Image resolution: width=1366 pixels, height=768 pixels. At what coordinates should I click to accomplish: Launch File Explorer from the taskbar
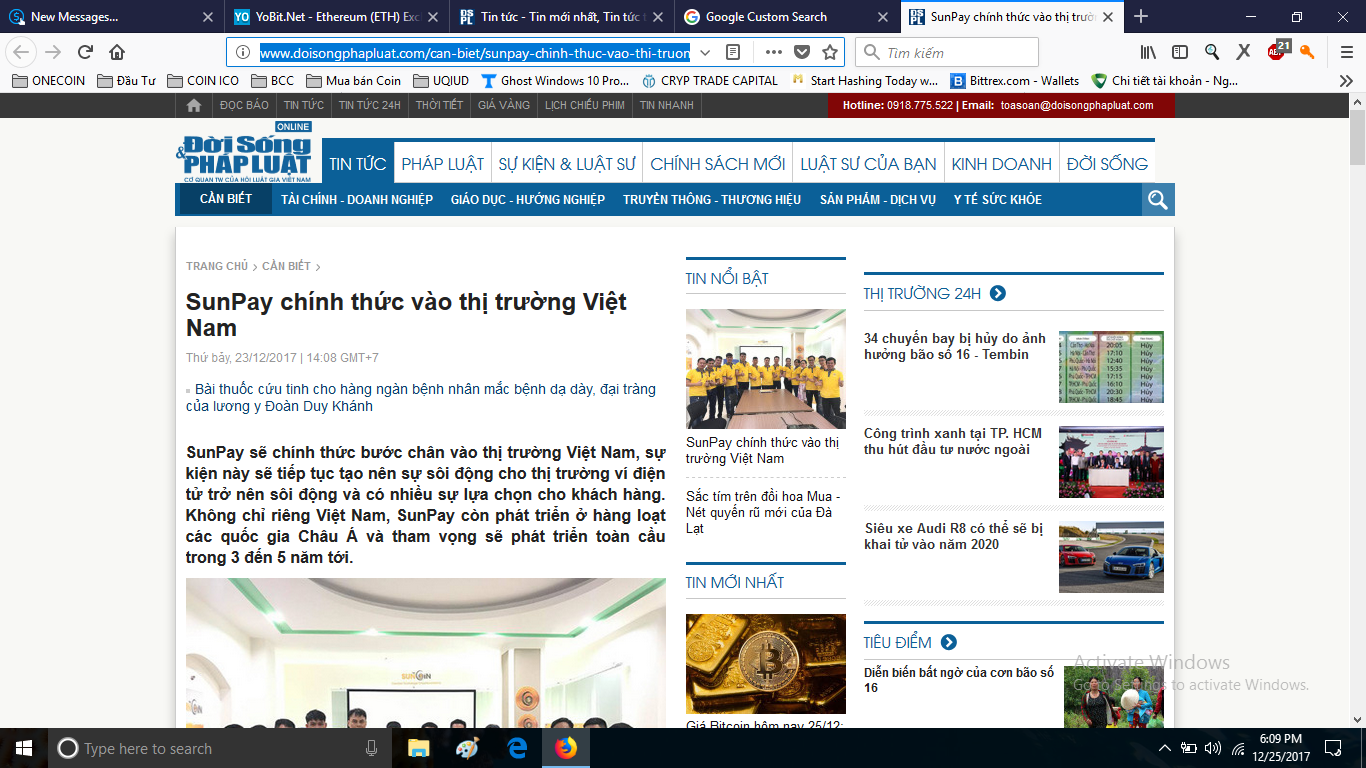click(418, 748)
